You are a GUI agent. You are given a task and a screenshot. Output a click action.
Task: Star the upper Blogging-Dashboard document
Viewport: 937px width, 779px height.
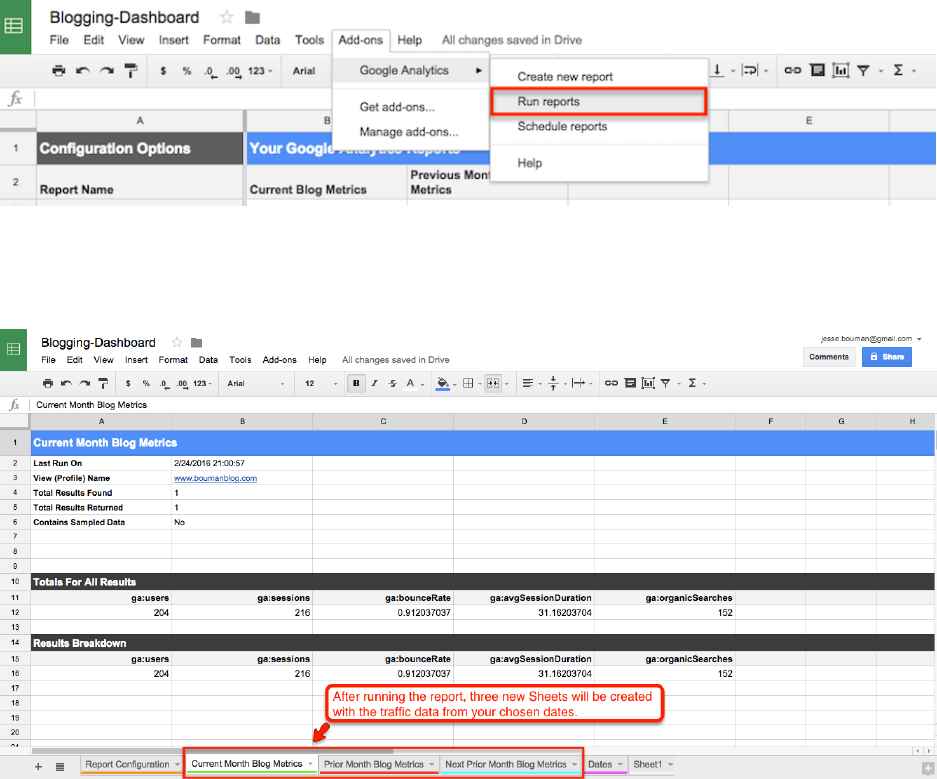coord(226,17)
